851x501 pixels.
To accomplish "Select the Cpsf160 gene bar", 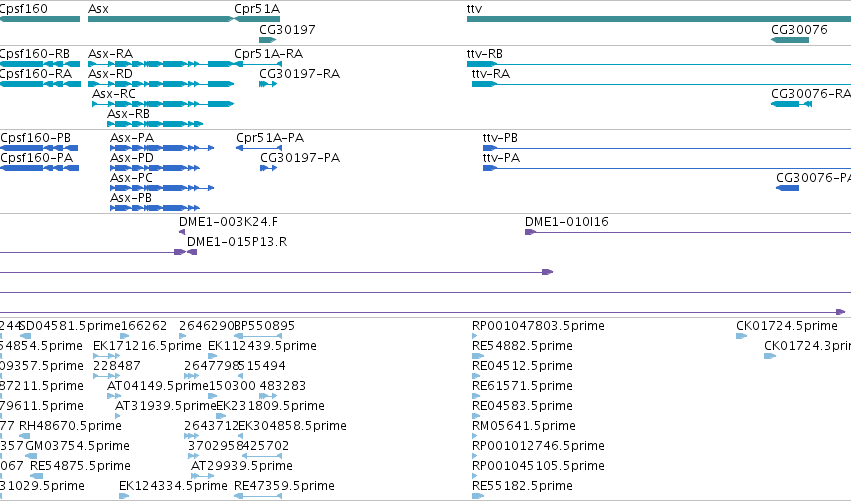I will (x=40, y=19).
